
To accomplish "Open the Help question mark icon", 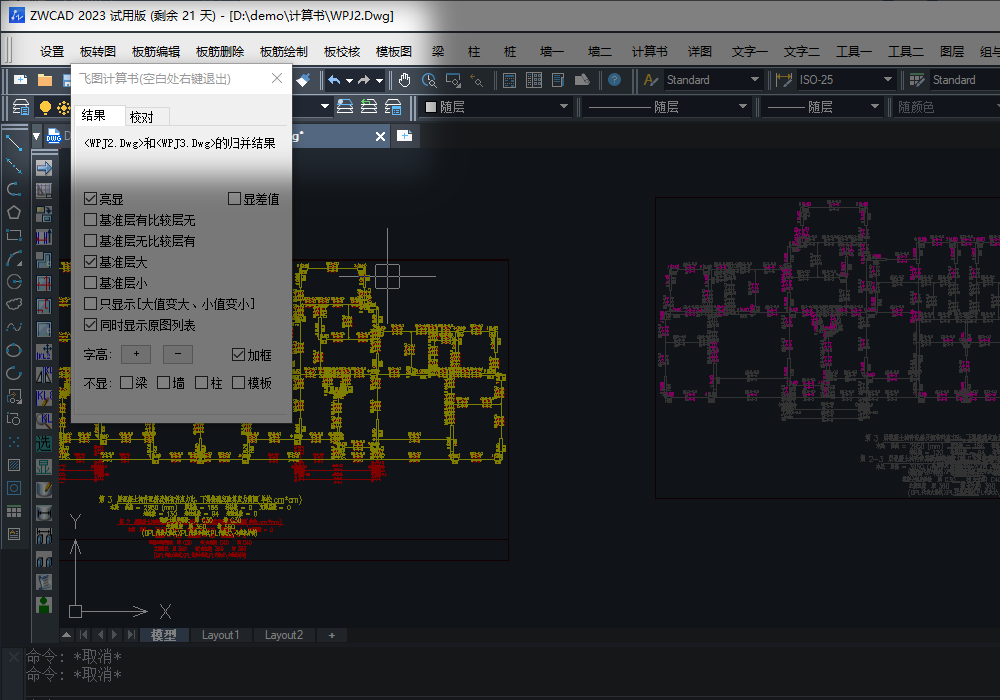I will [614, 80].
